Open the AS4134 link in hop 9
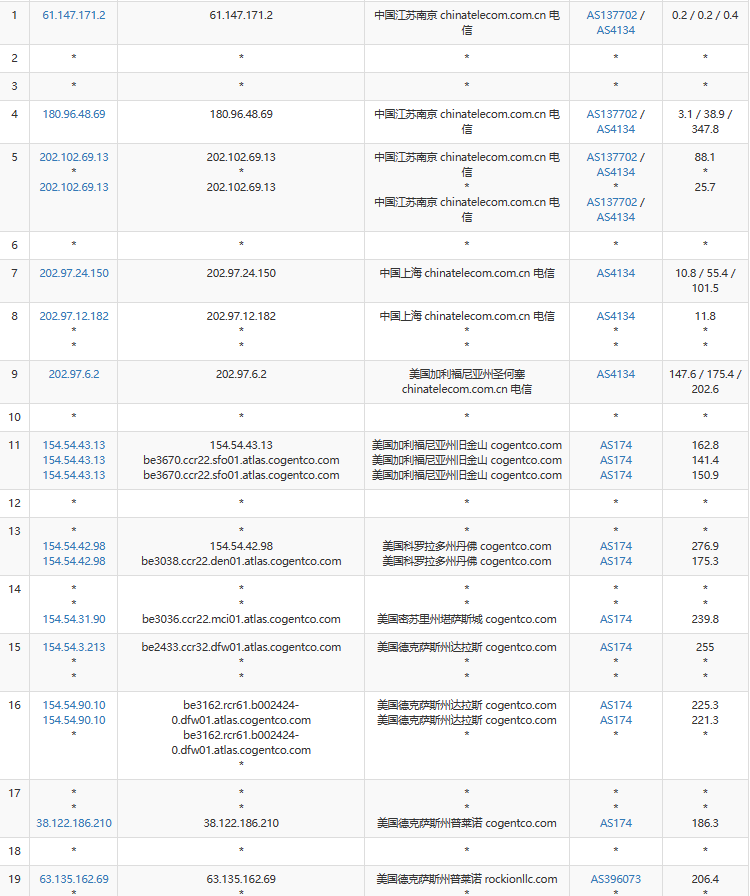Screen dimensions: 750x896 coord(616,374)
